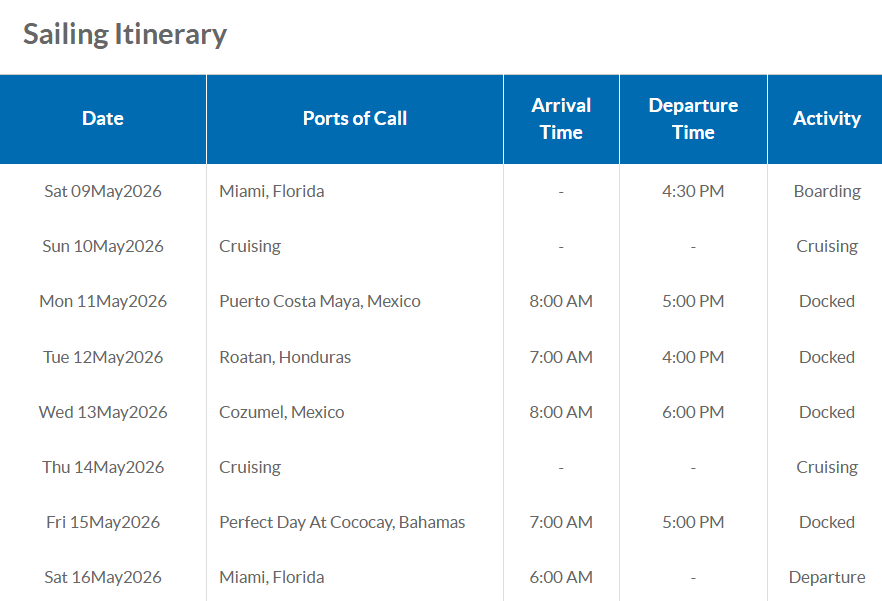This screenshot has height=601, width=882.
Task: Click the Ports of Call header
Action: click(355, 118)
